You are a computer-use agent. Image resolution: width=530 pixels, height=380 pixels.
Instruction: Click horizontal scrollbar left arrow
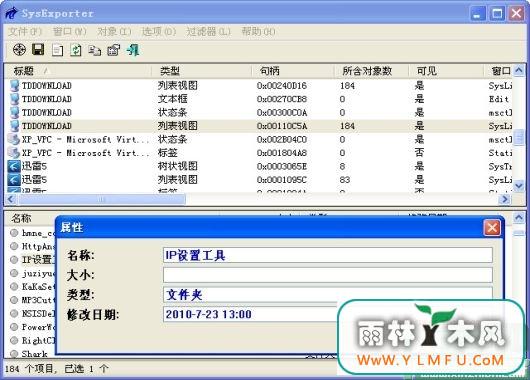[11, 199]
